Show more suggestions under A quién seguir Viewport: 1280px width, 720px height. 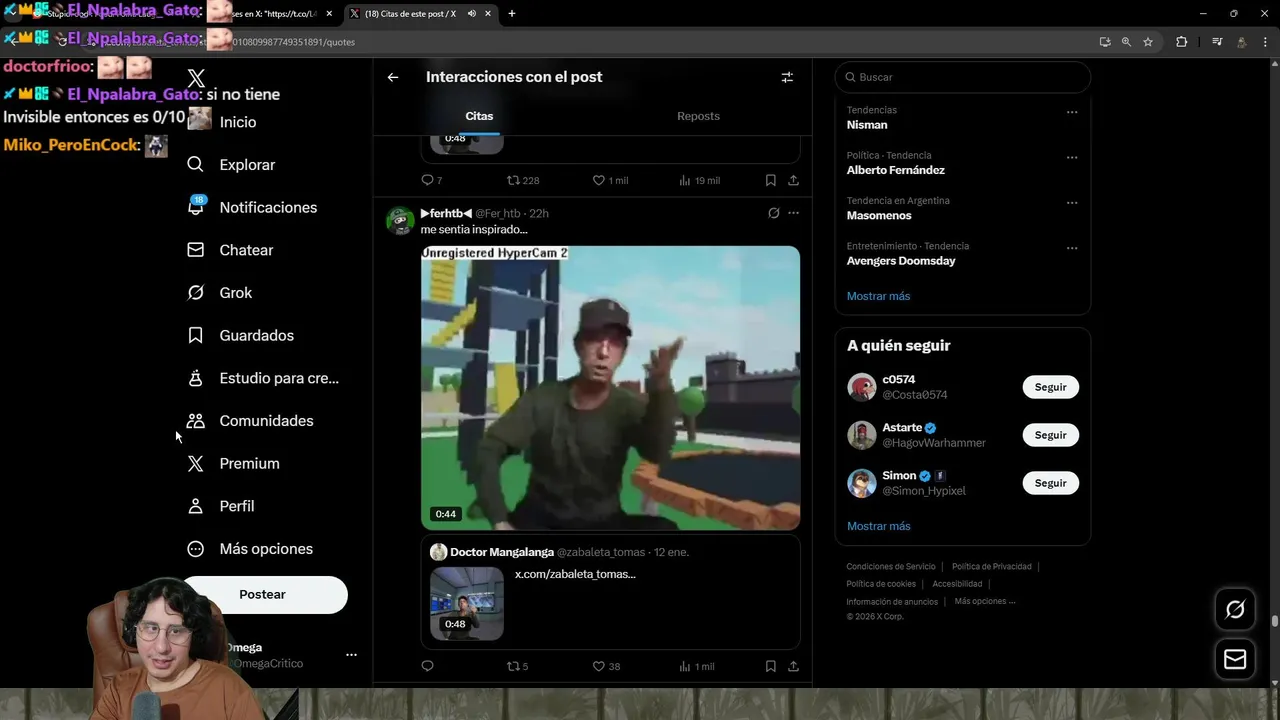878,526
